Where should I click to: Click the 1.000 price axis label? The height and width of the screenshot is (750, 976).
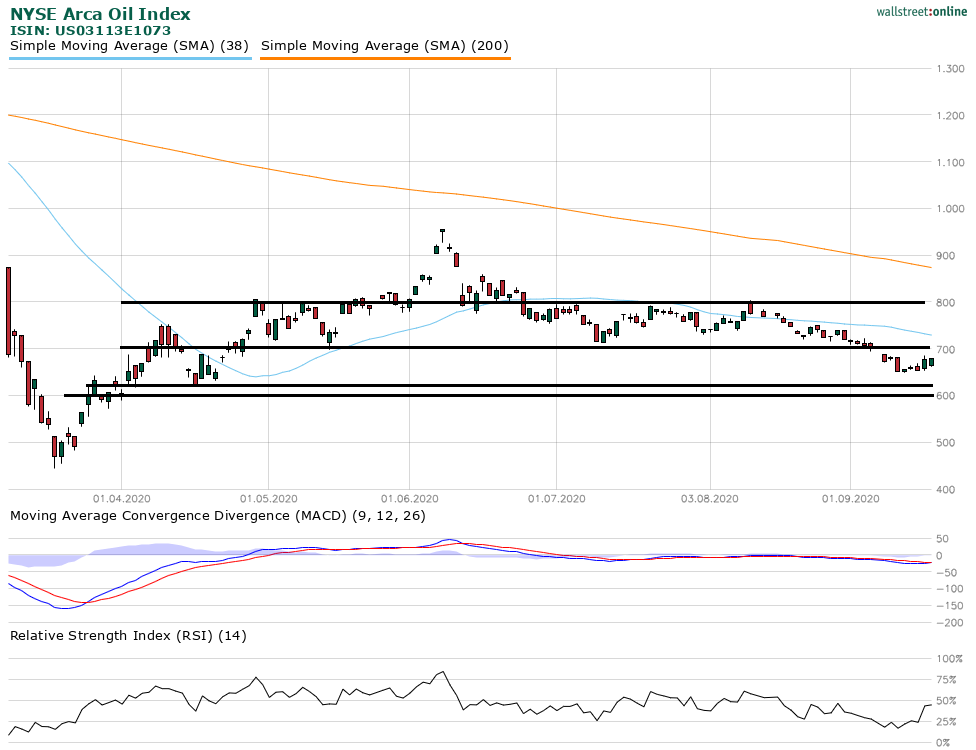949,209
